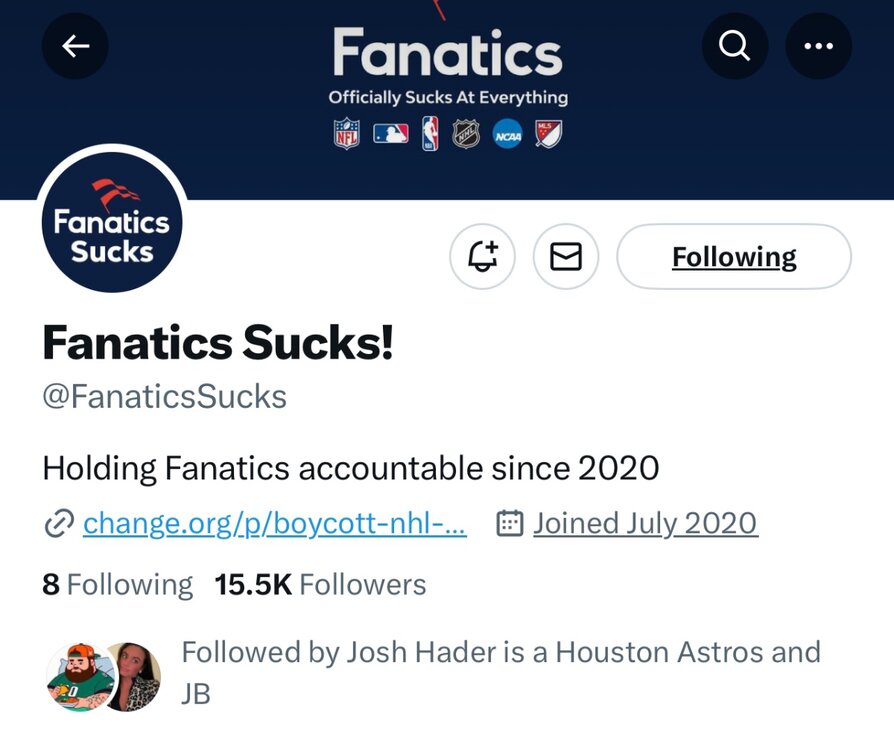
Task: Tap the Joined July 2020 date
Action: coord(644,523)
